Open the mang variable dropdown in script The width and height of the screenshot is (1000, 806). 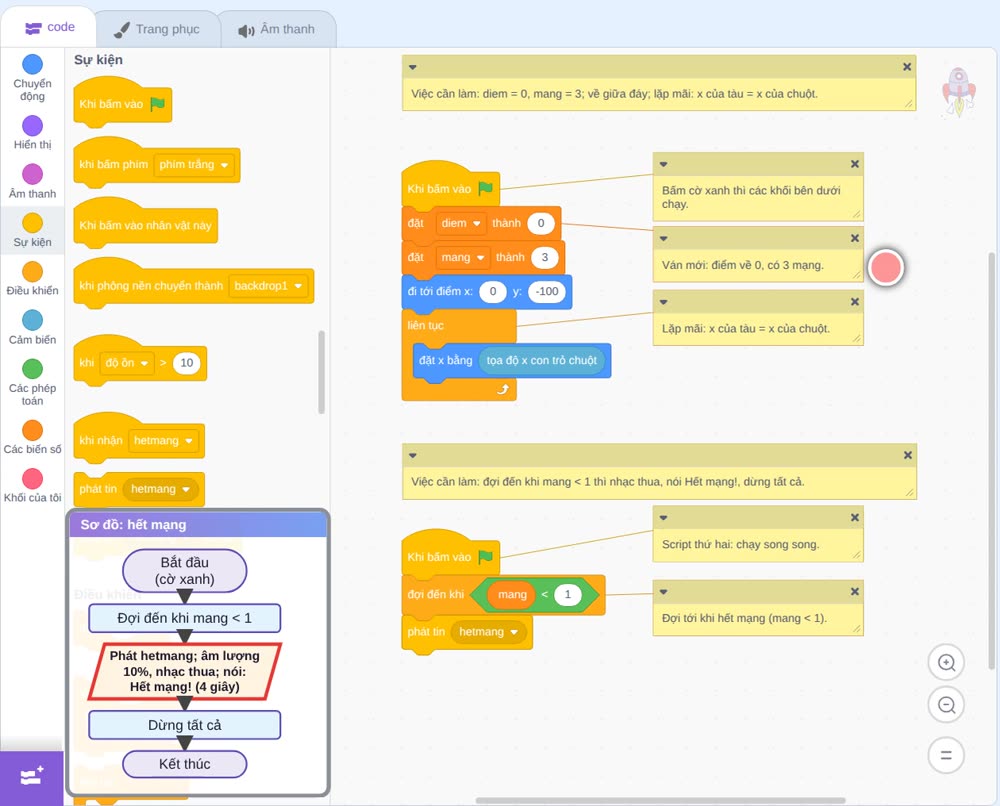463,258
